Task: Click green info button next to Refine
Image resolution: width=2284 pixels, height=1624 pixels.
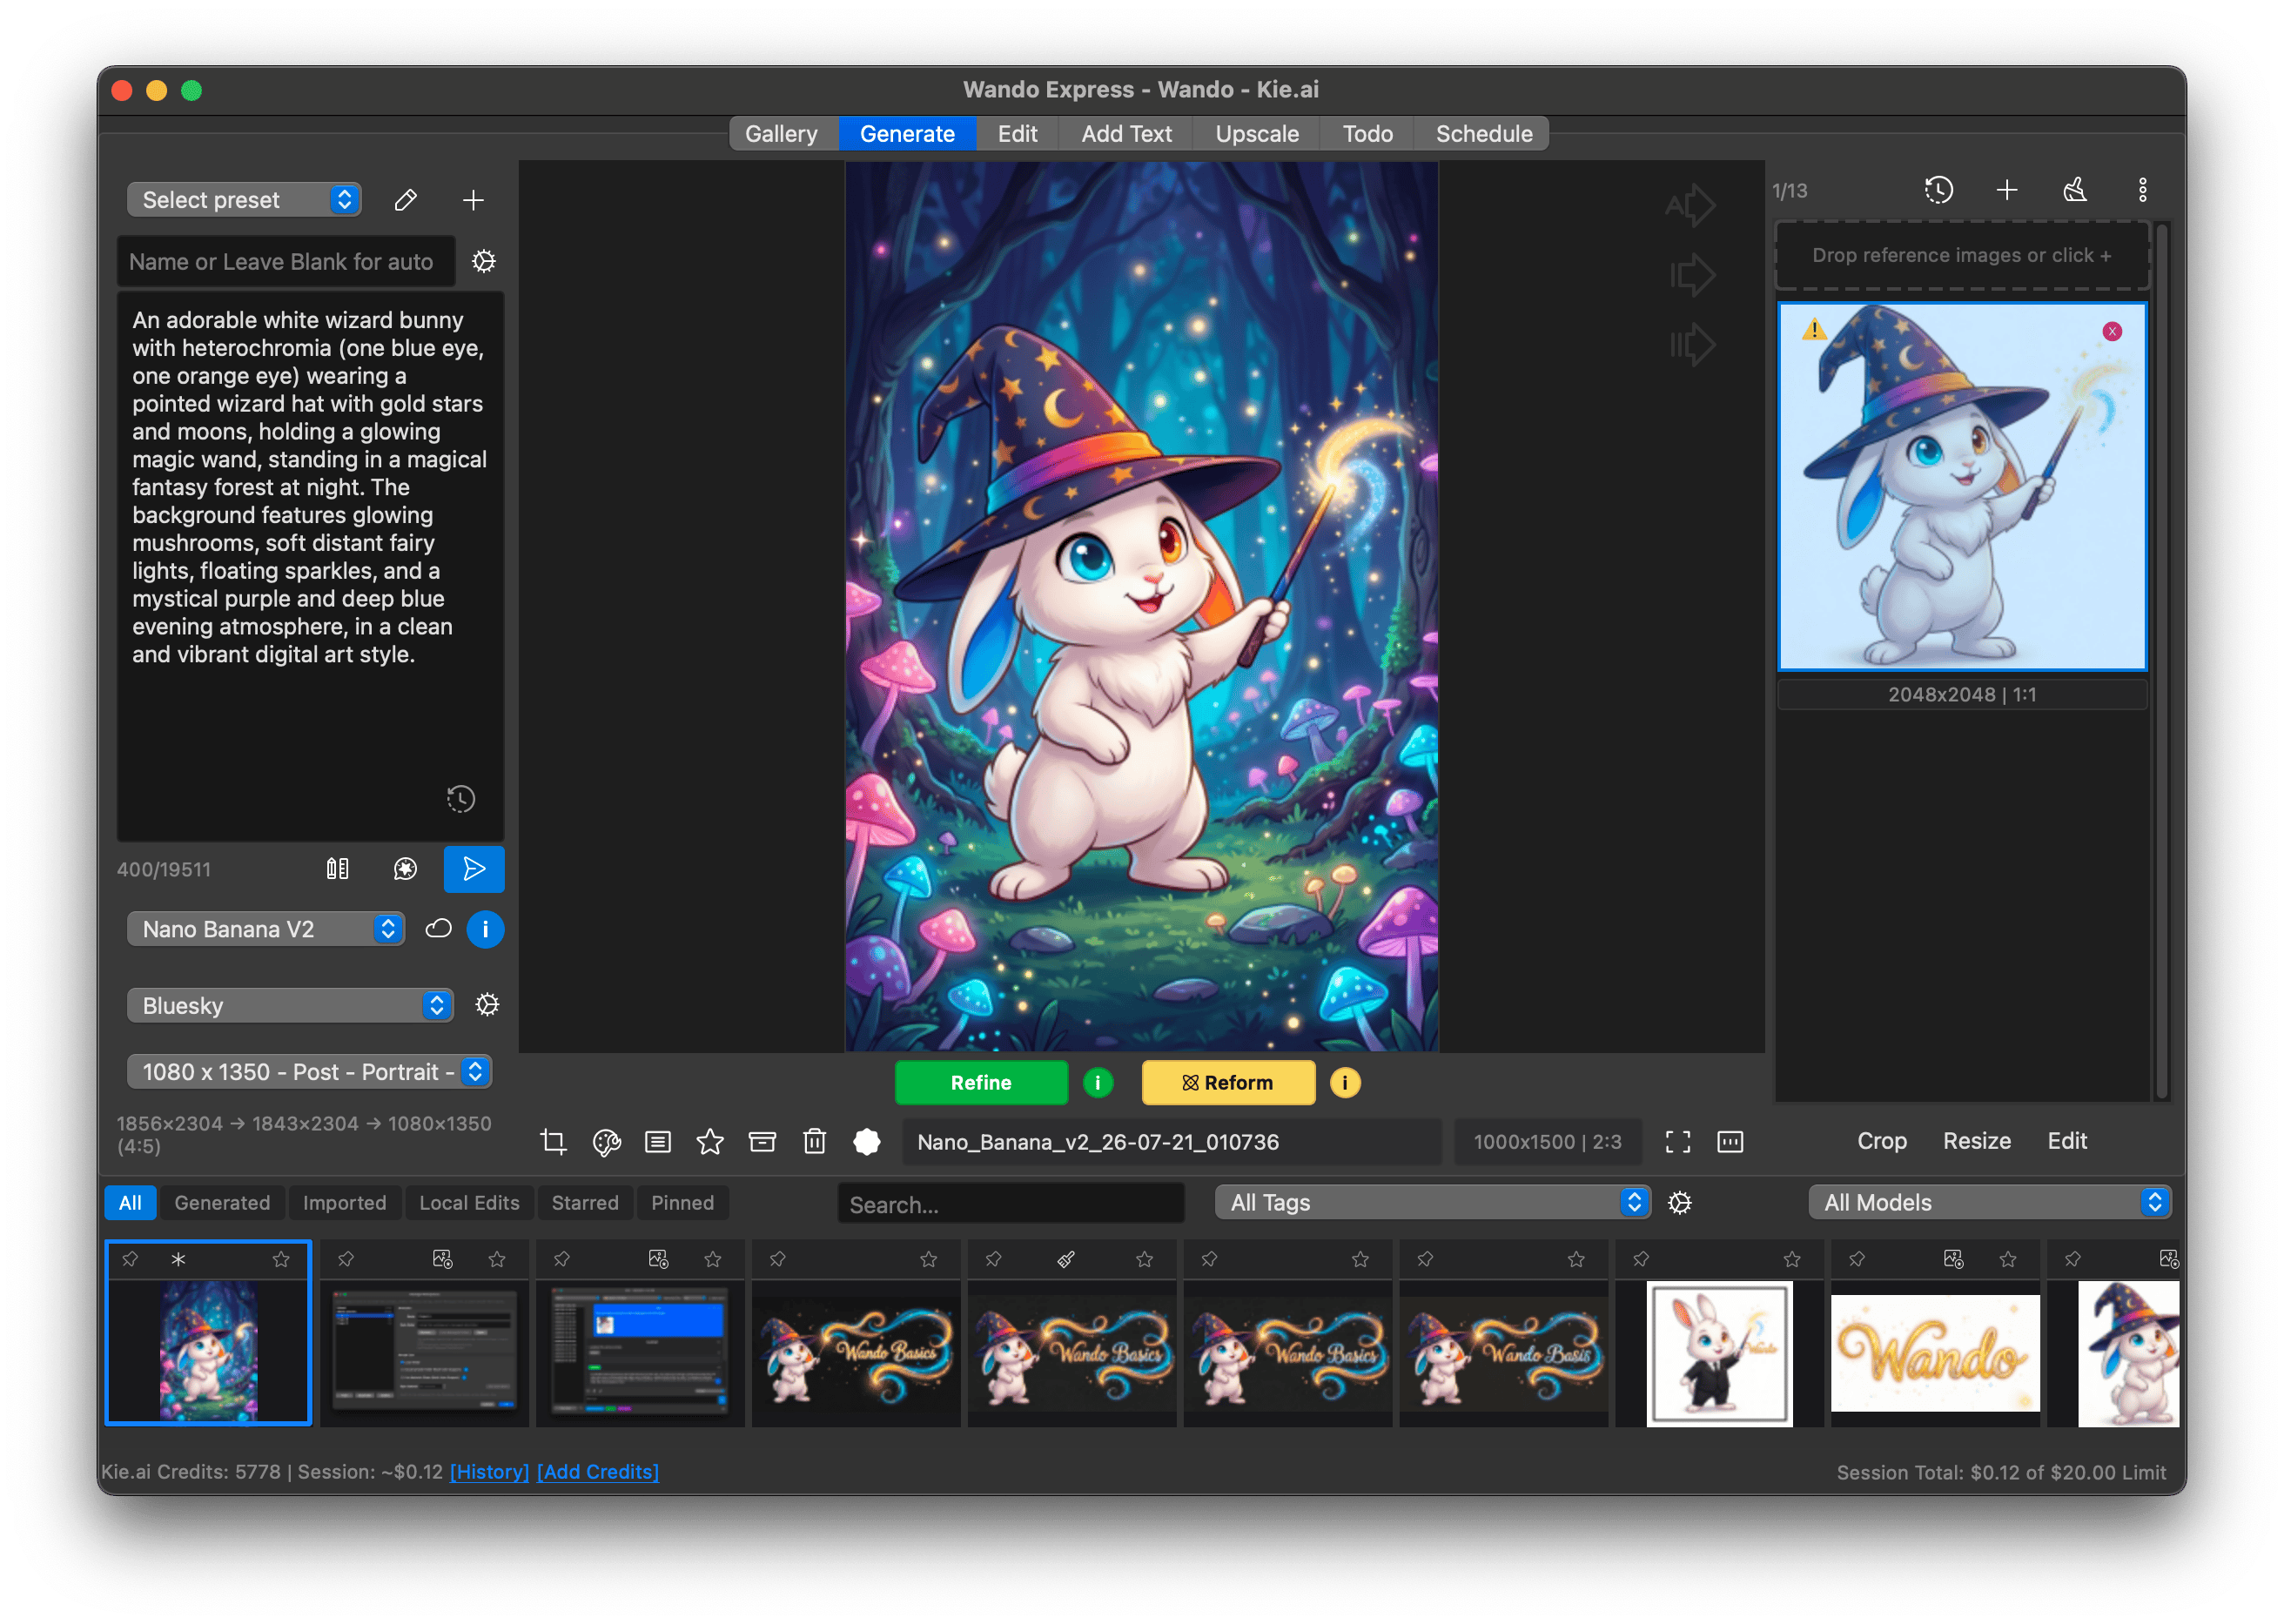Action: (1097, 1082)
